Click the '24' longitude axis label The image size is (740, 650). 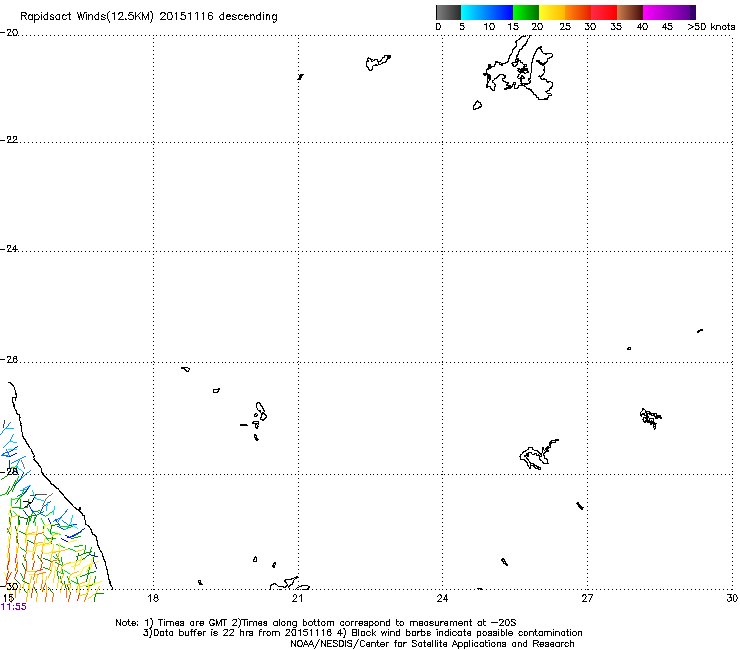point(442,598)
